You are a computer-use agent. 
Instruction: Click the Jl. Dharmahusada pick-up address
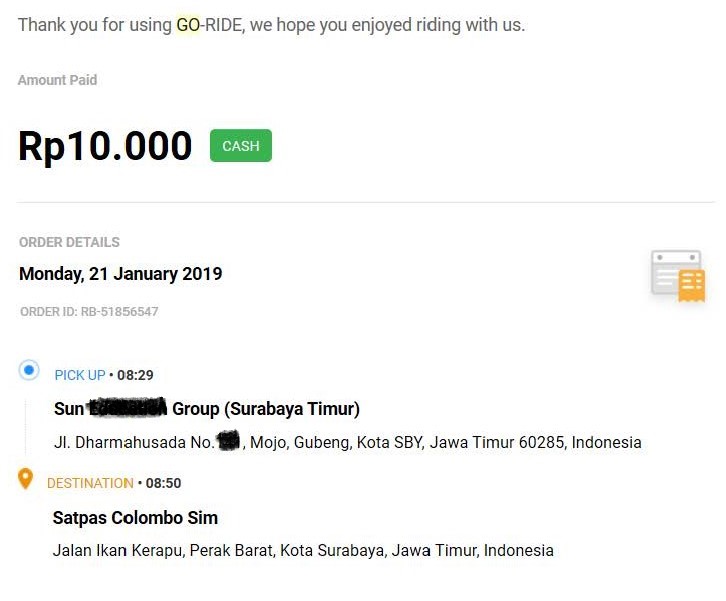click(x=347, y=442)
